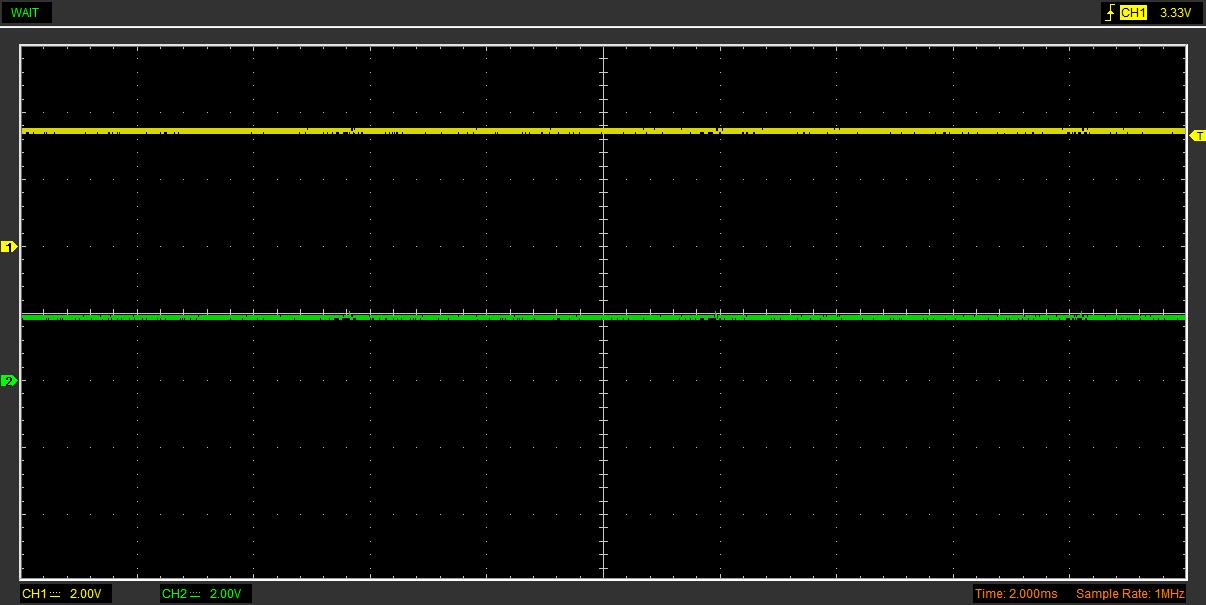1206x605 pixels.
Task: Click the CH1 2.00V vertical scale value
Action: (x=85, y=594)
